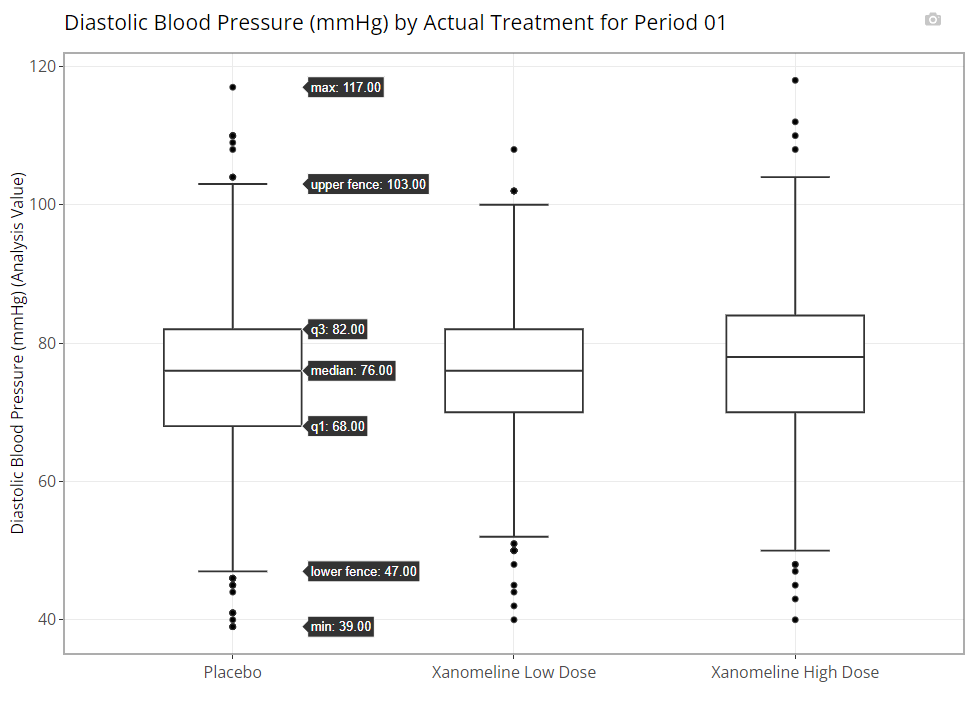Click the Xanomeline High Dose axis label
Viewport: 974px width, 702px height.
tap(795, 673)
